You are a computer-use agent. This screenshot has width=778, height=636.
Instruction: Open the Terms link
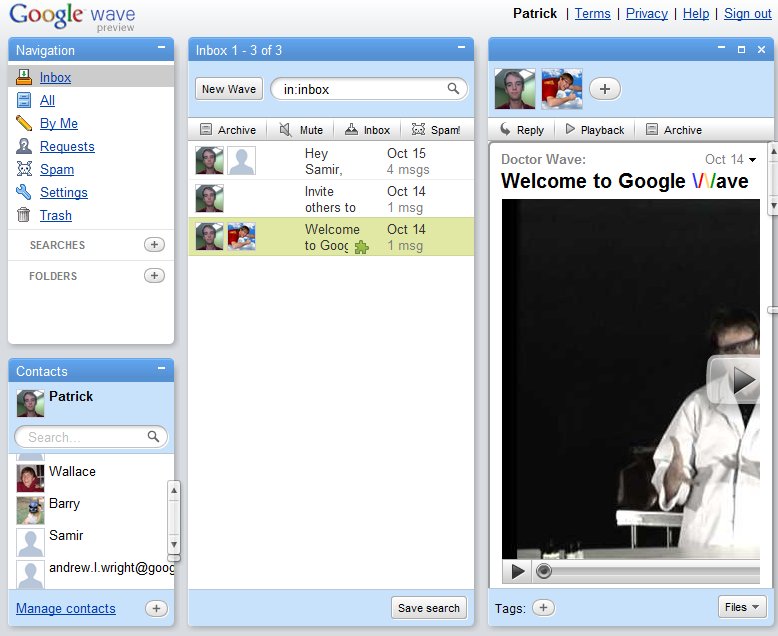592,13
